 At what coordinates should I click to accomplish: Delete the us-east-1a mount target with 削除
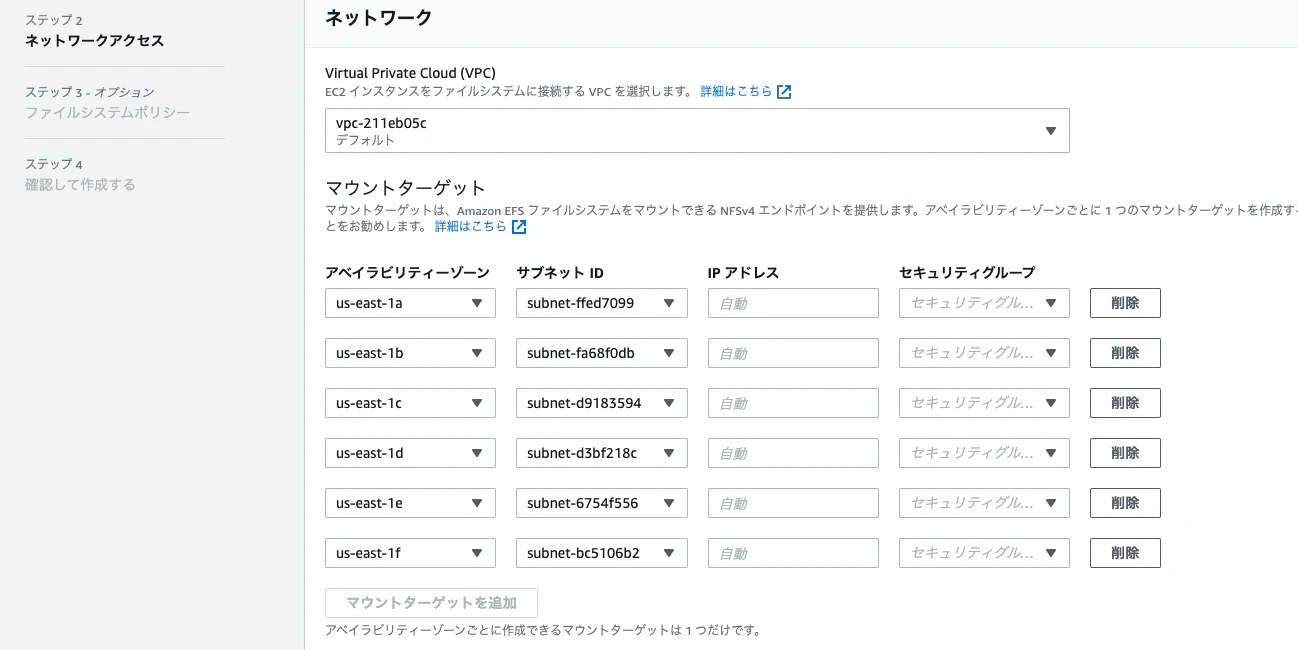(1125, 303)
